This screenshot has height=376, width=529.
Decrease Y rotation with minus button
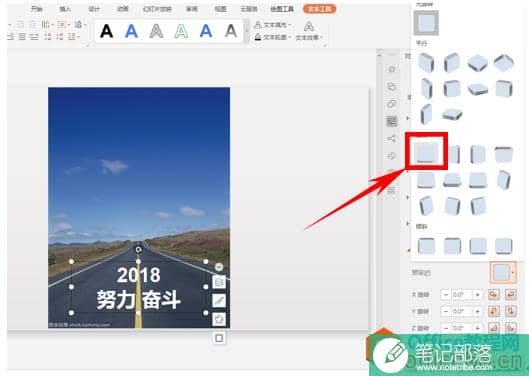click(446, 311)
